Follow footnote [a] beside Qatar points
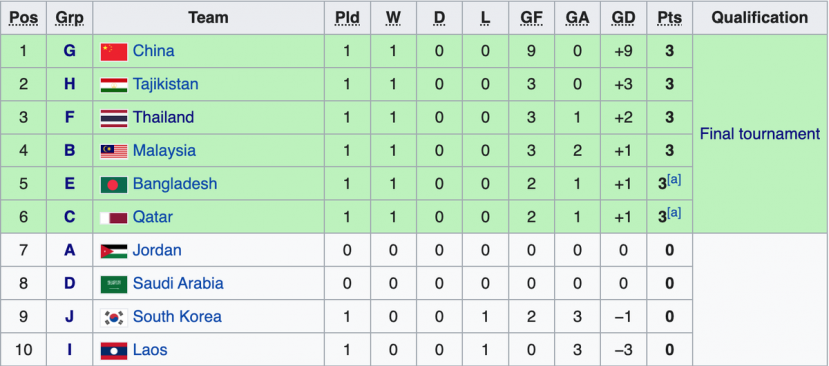829x366 pixels. 674,213
